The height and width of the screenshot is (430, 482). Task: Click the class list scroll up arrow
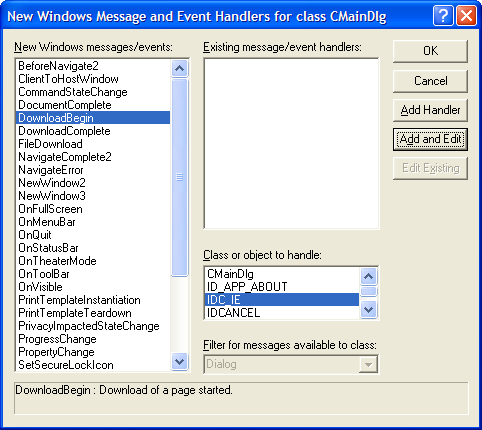pos(368,276)
